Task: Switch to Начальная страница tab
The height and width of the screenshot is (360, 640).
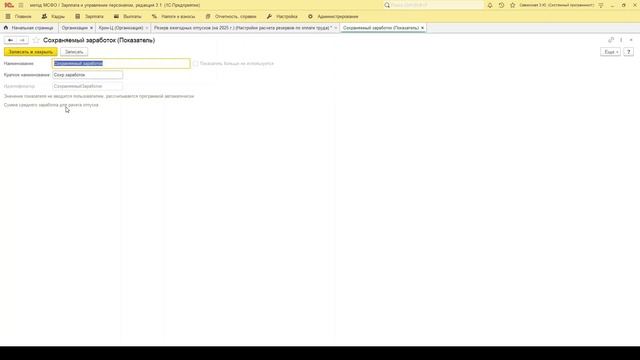Action: tap(29, 28)
